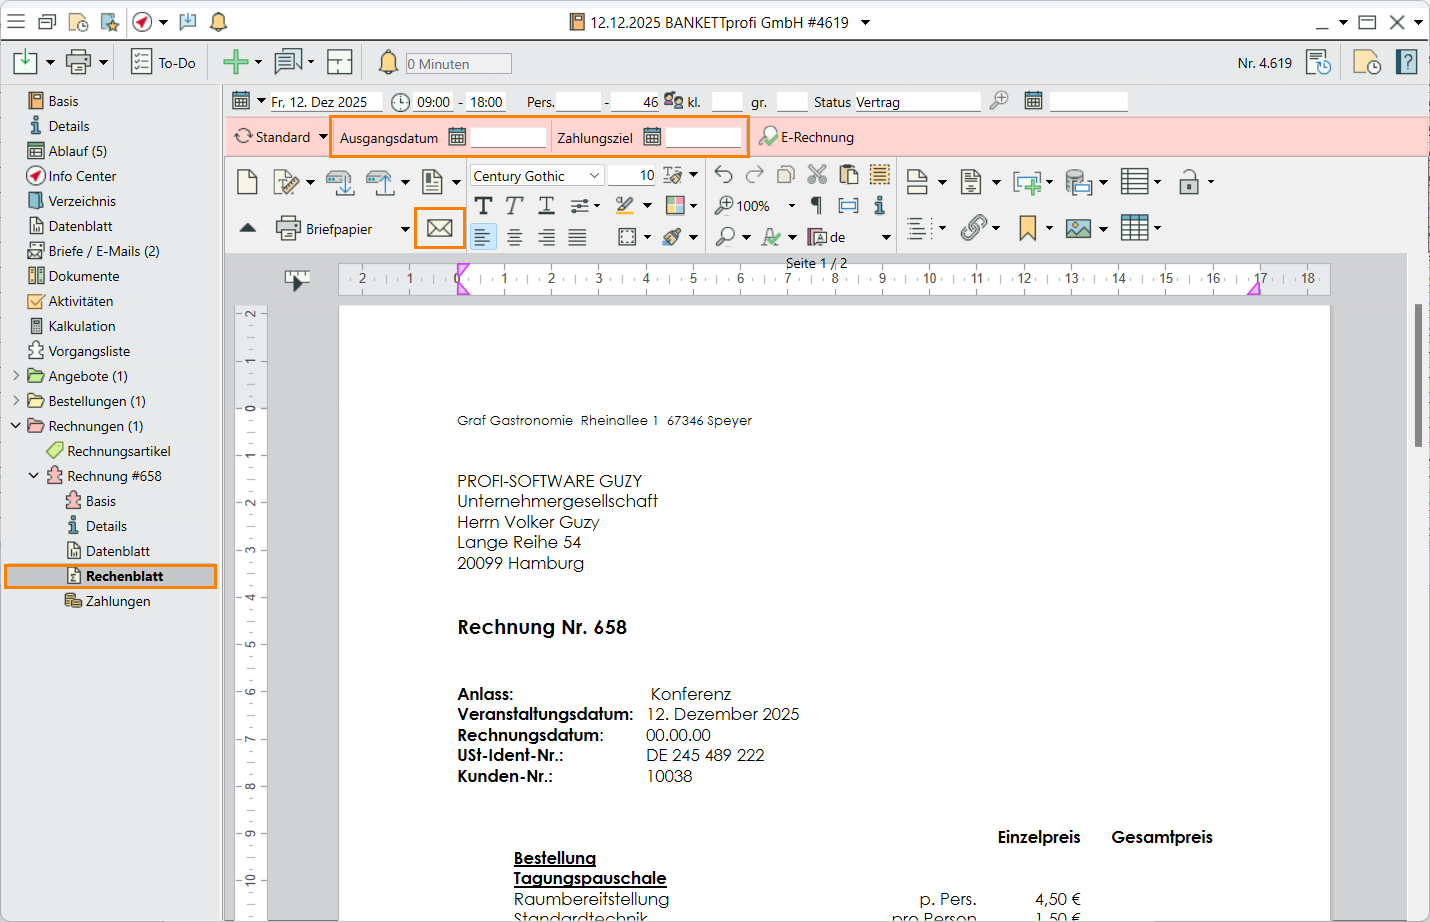Toggle italic text formatting
This screenshot has height=922, width=1430.
[x=514, y=206]
